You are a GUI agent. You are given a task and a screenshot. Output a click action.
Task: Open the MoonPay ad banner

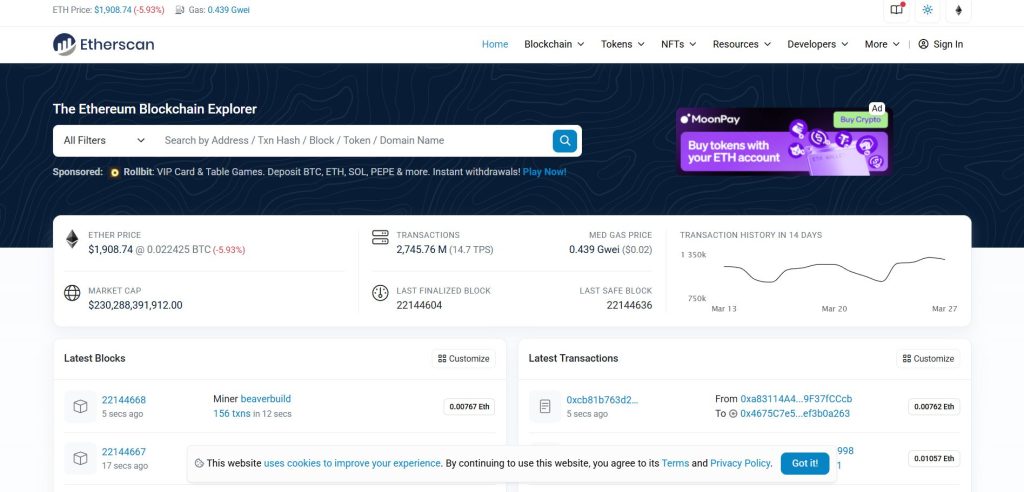coord(784,141)
